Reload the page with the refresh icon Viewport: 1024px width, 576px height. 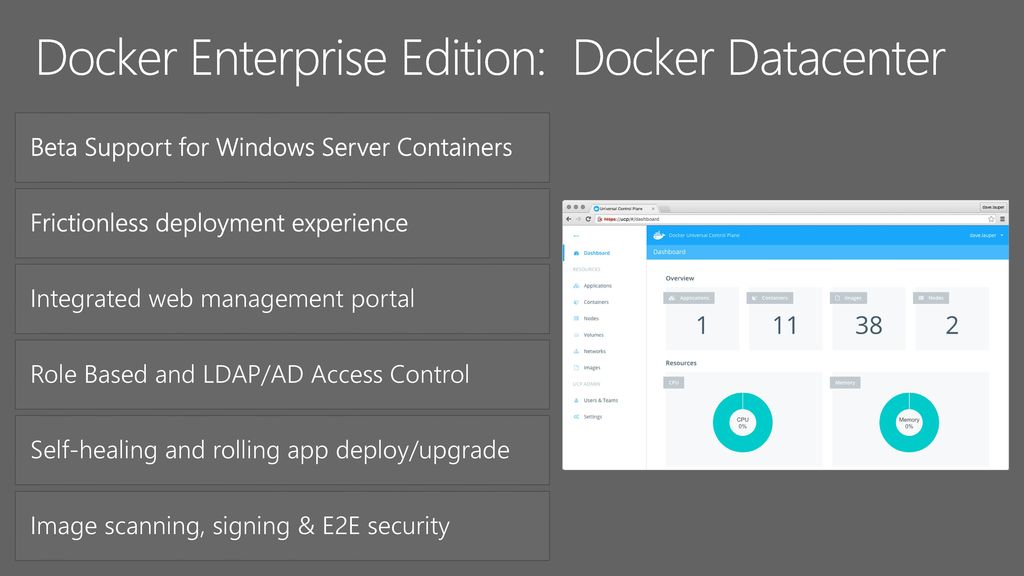[x=588, y=219]
